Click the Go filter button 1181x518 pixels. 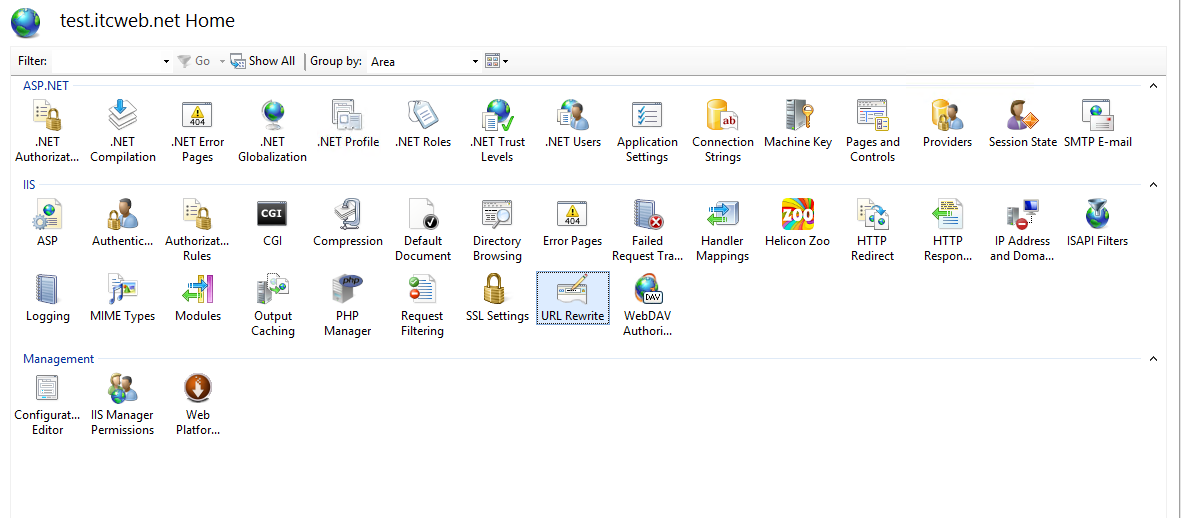click(194, 61)
